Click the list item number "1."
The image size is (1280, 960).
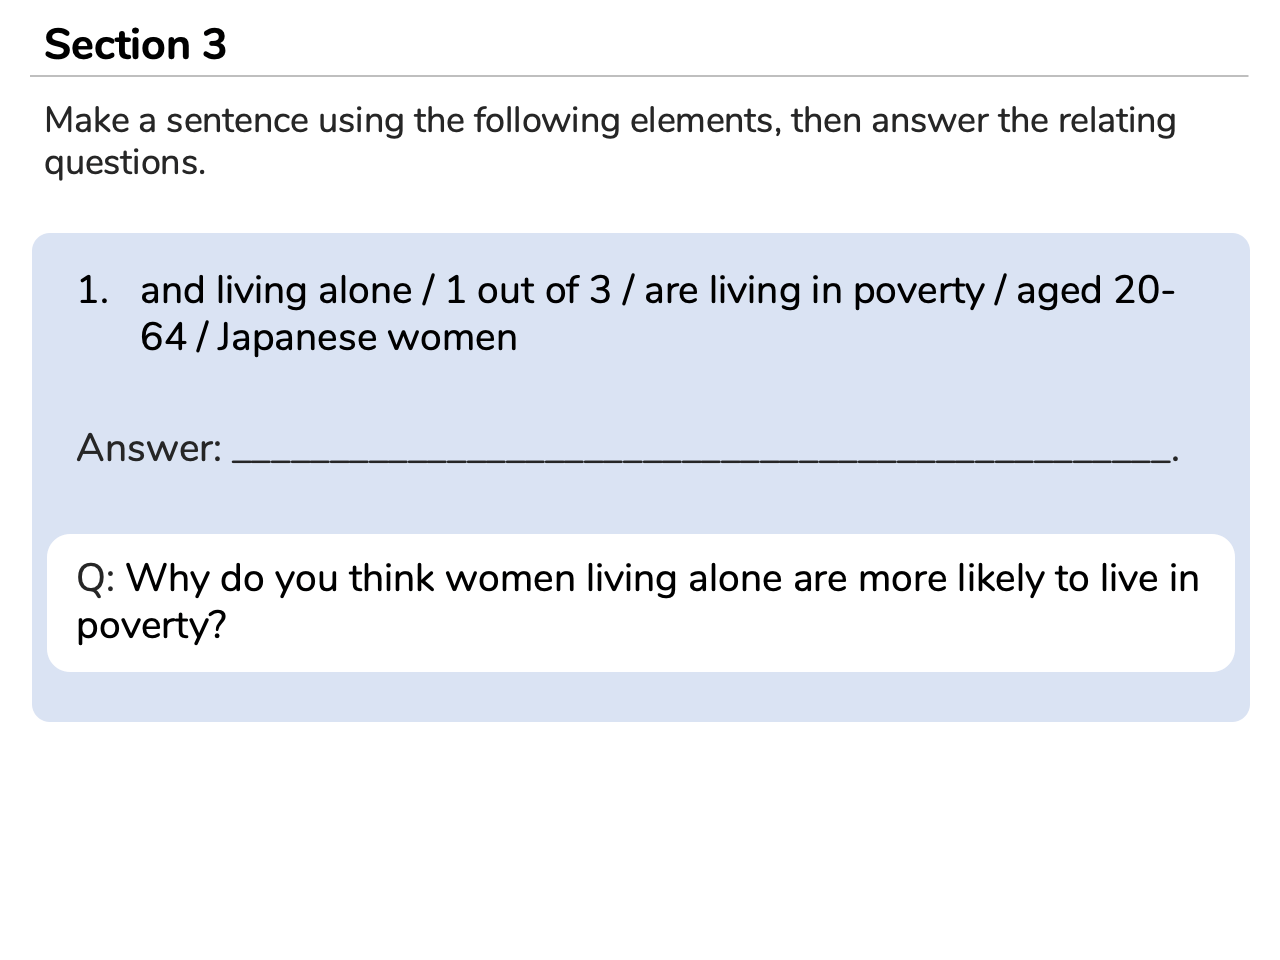[x=93, y=291]
